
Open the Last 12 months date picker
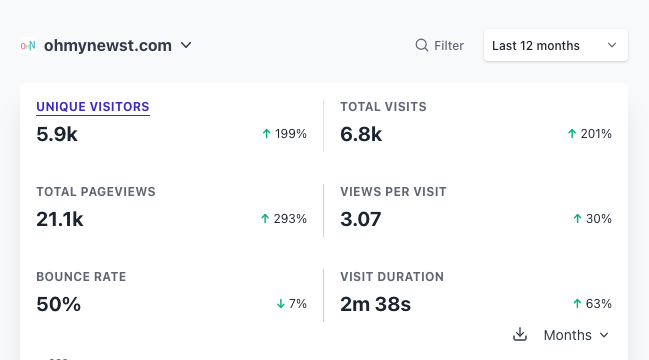click(x=555, y=45)
